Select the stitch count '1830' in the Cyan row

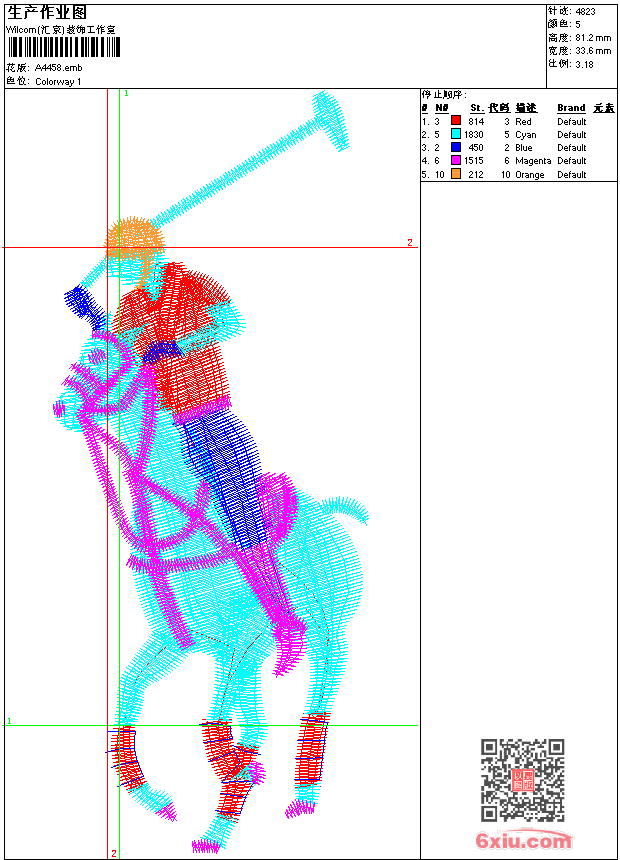(474, 134)
